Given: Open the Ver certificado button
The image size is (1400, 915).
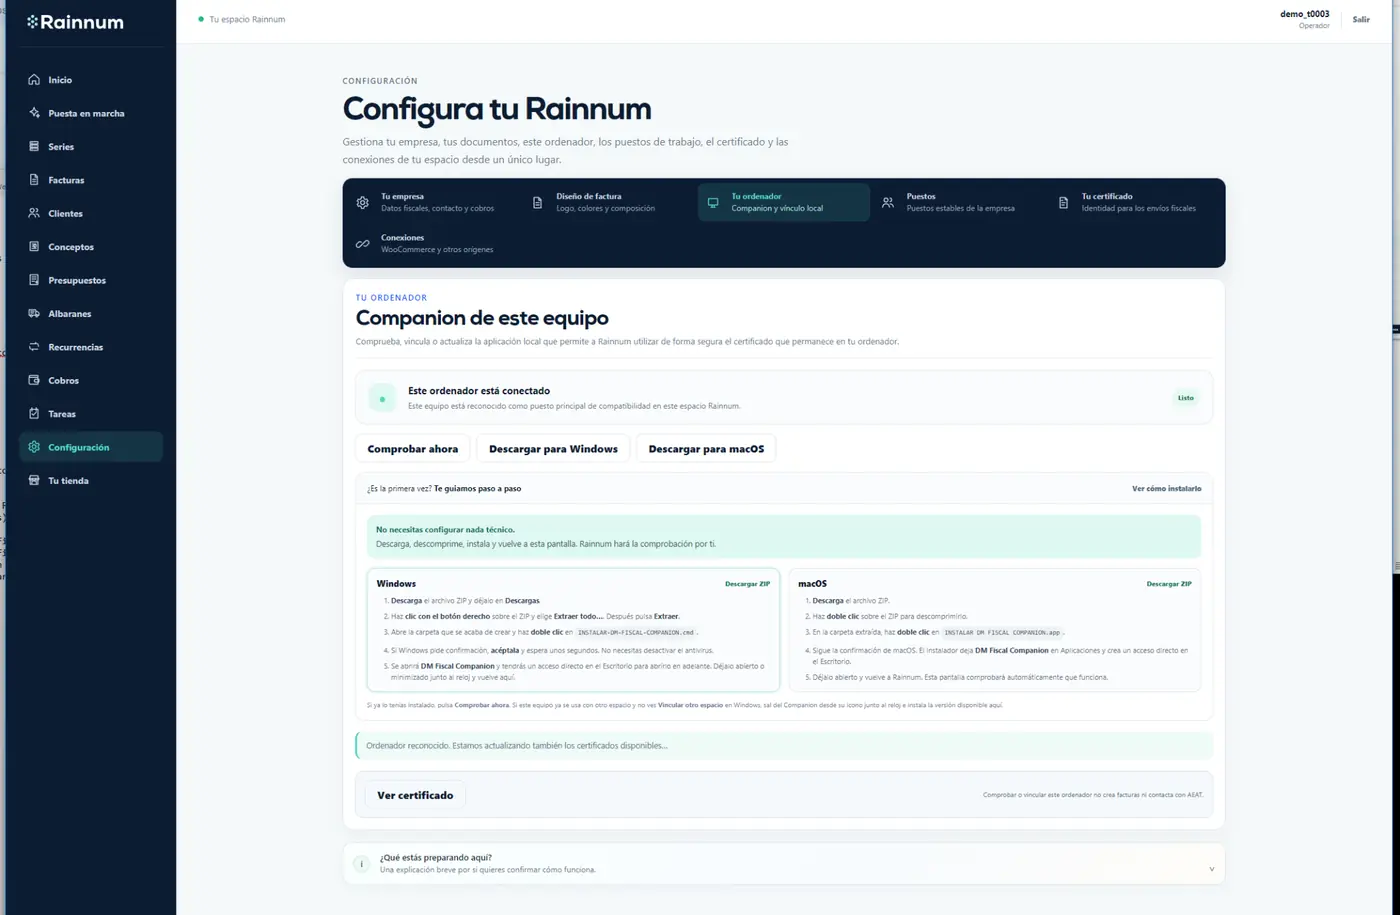Looking at the screenshot, I should (415, 796).
